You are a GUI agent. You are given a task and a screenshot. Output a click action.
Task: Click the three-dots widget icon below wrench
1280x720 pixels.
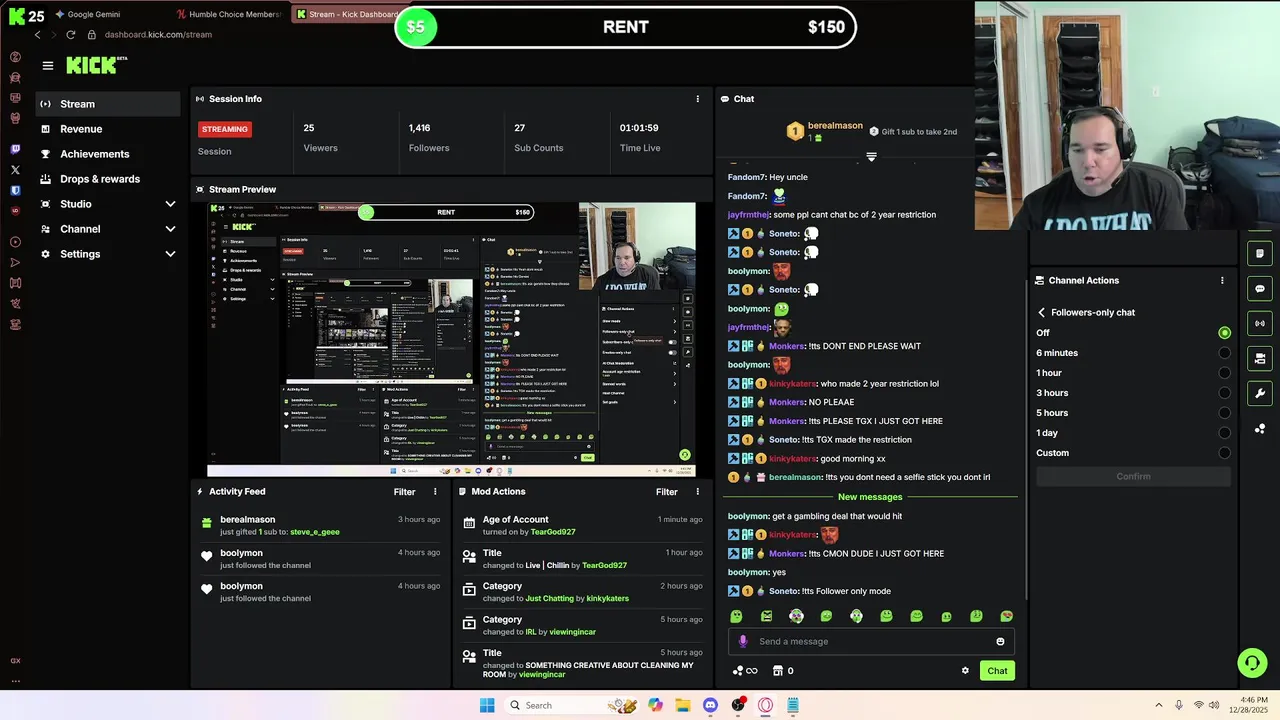(1260, 429)
